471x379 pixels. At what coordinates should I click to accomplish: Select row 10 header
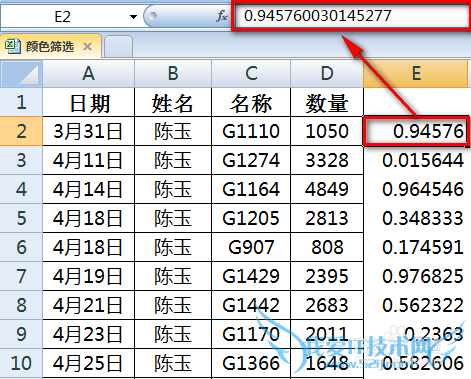[21, 363]
